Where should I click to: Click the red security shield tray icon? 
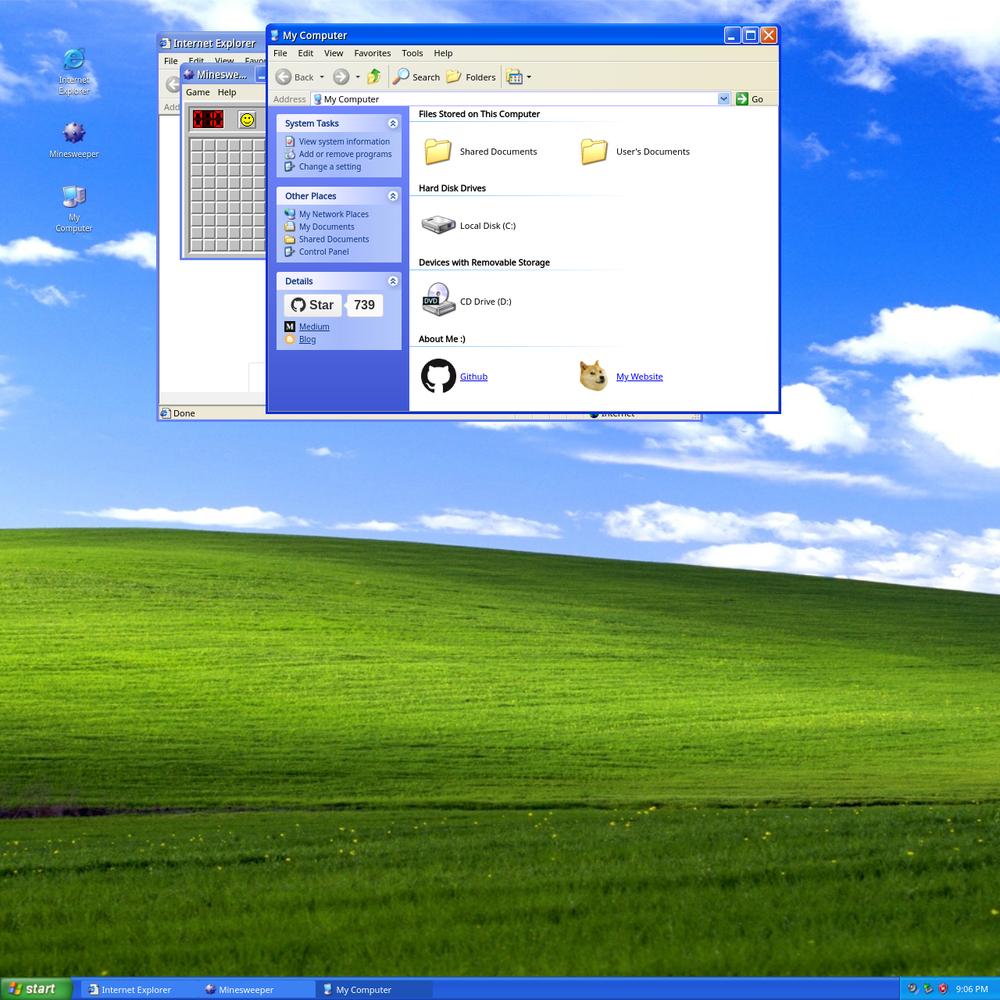943,989
